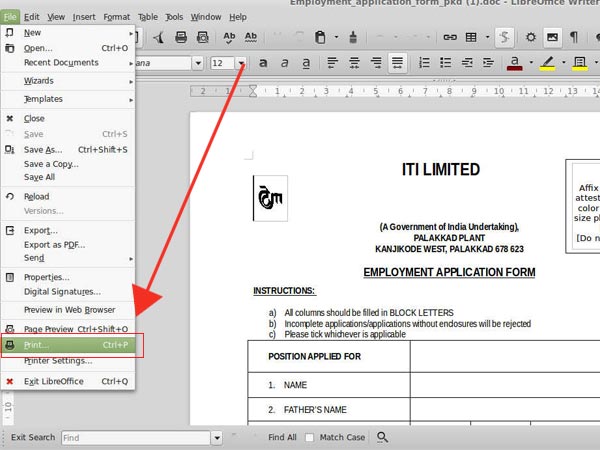Image resolution: width=600 pixels, height=450 pixels.
Task: Click the Print toolbar icon
Action: pyautogui.click(x=181, y=37)
